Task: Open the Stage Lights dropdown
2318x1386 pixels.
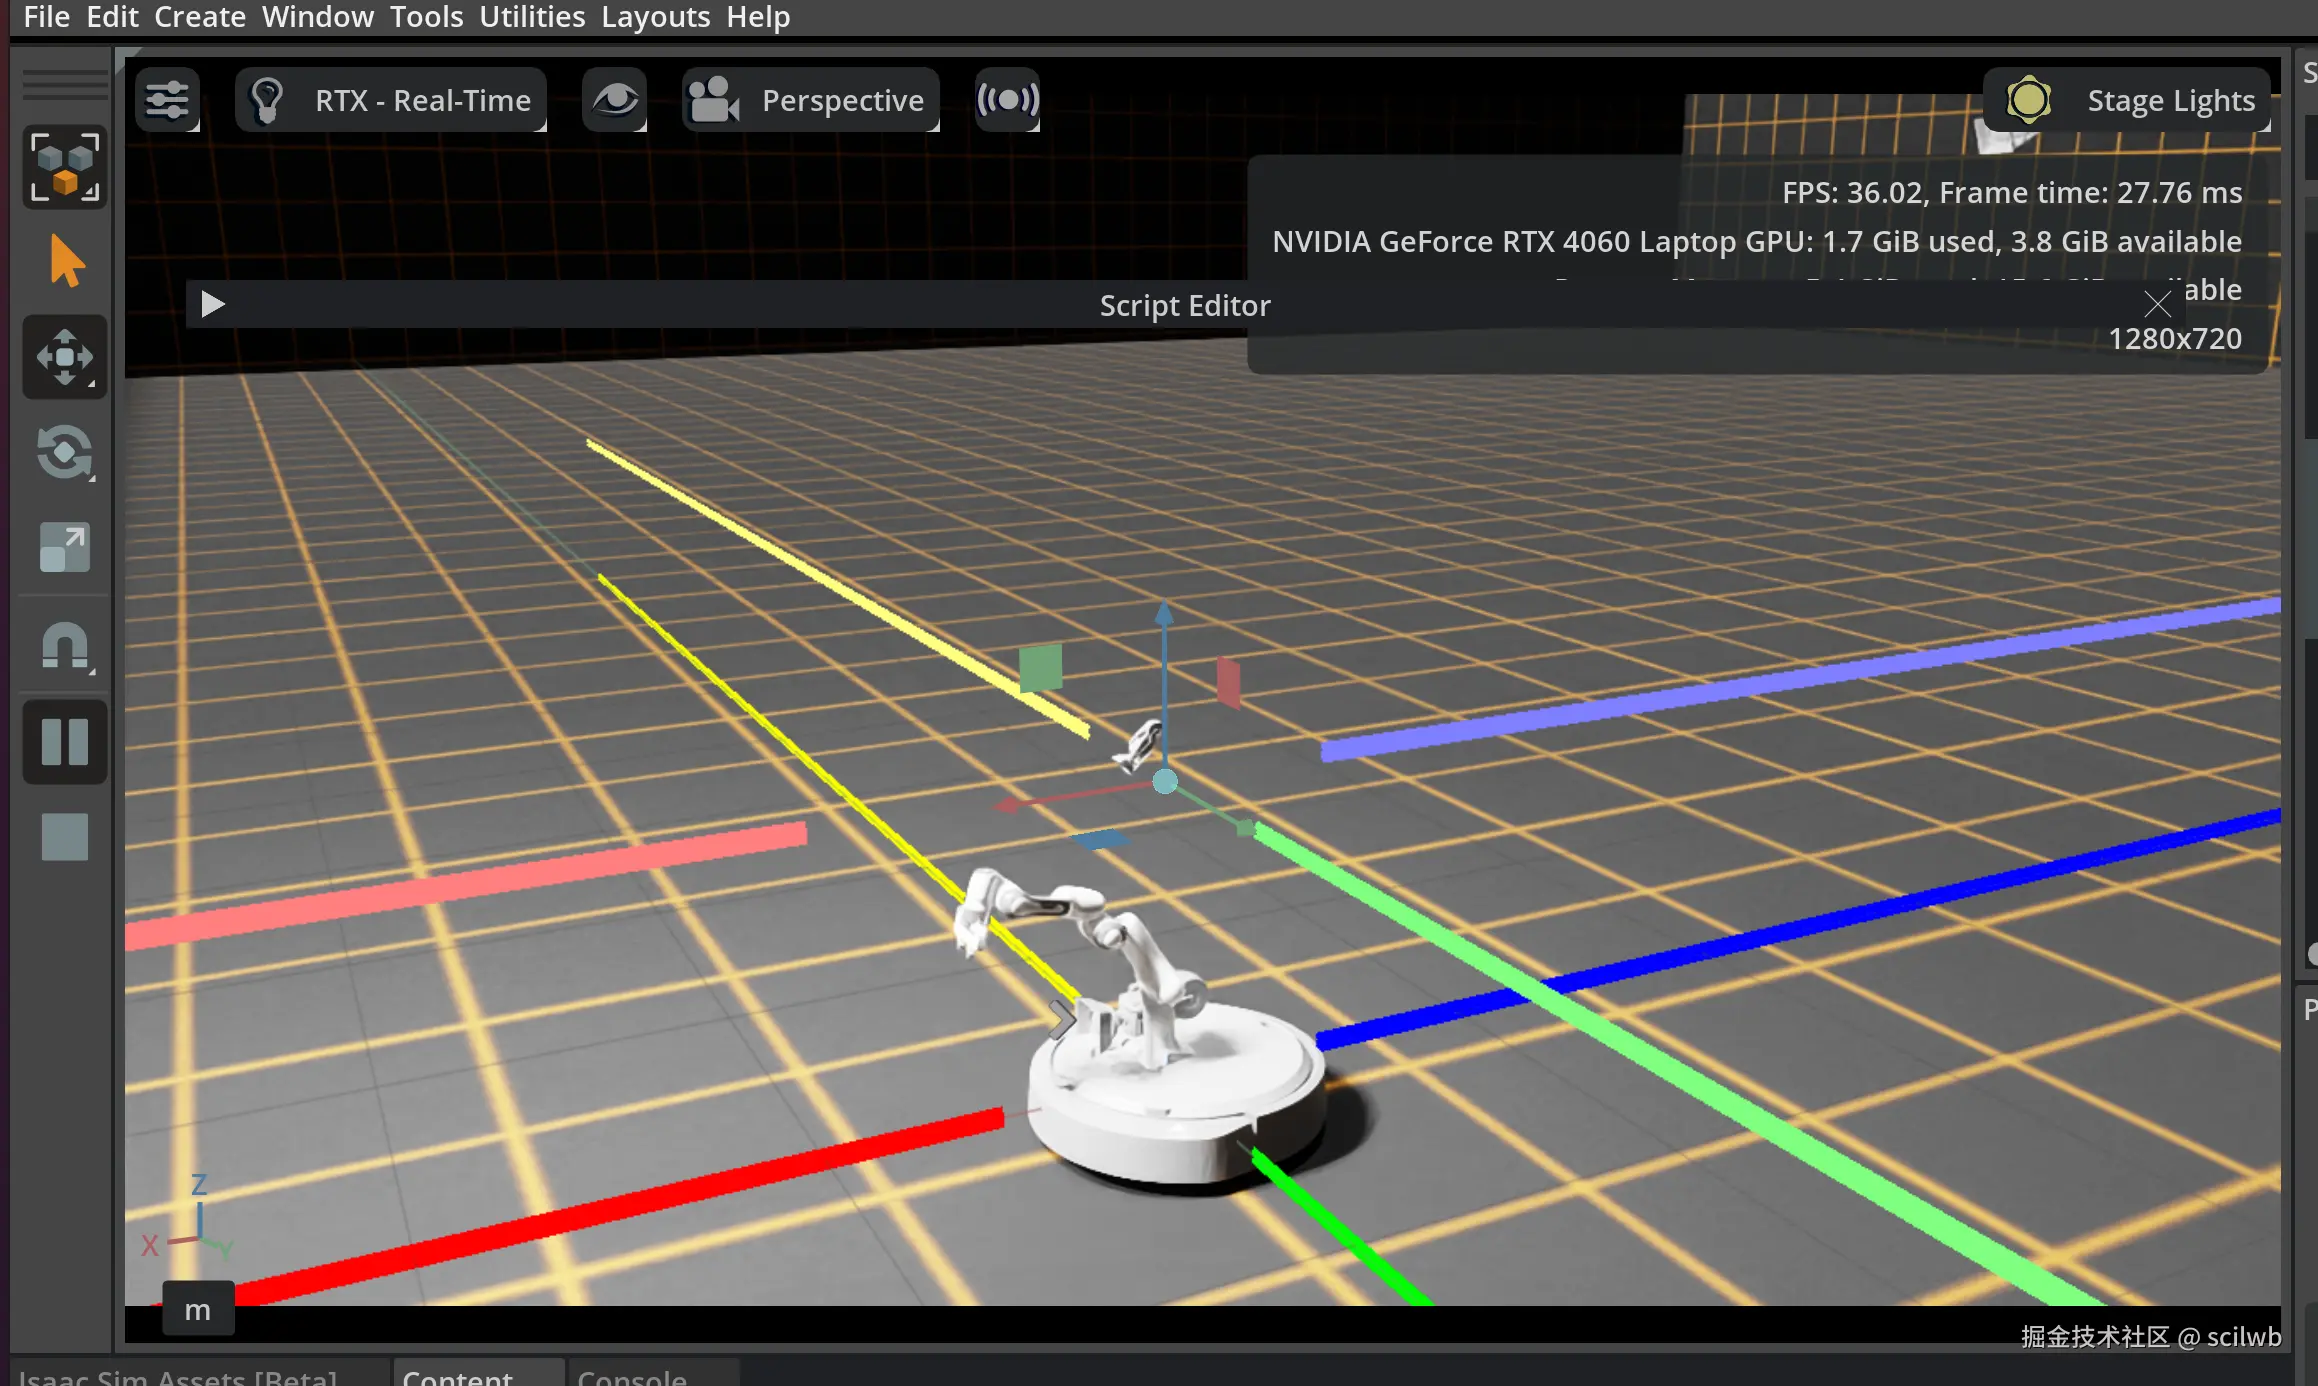Action: click(x=2130, y=100)
